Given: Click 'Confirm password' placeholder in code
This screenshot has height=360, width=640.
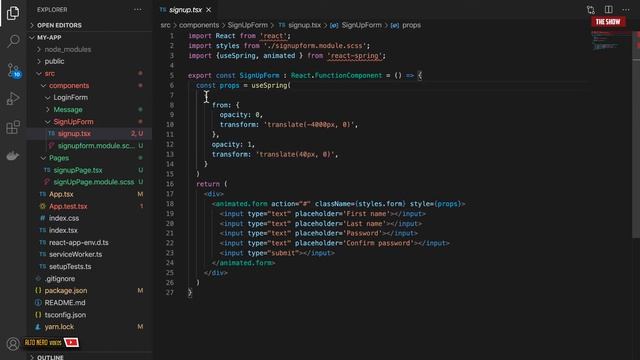Looking at the screenshot, I should click(x=380, y=243).
